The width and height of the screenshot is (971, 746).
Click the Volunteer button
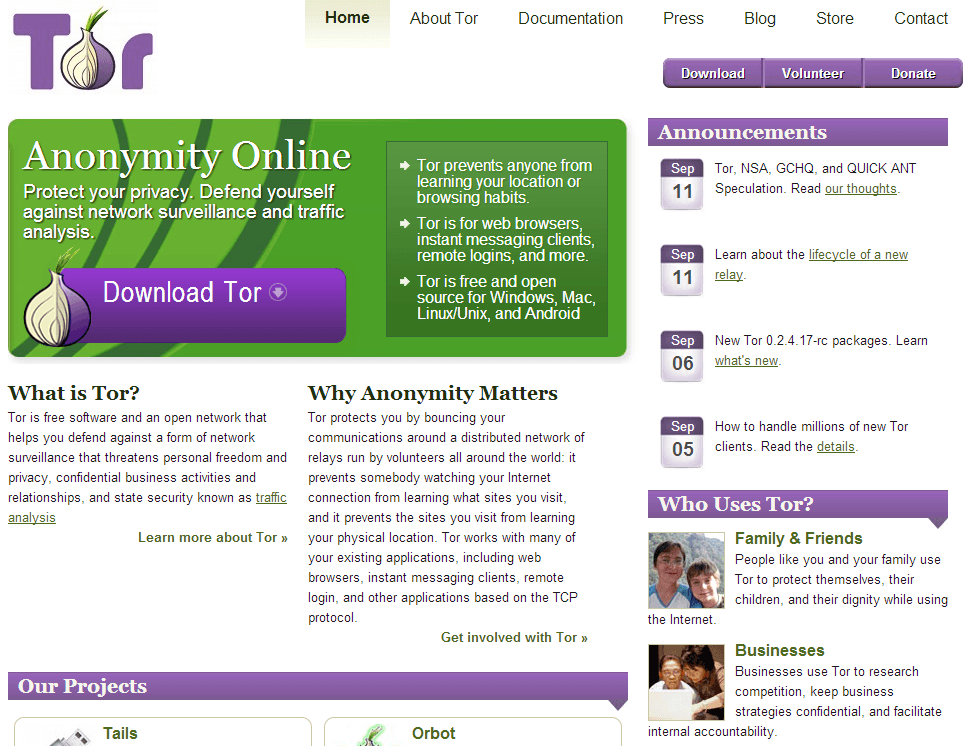[x=813, y=74]
